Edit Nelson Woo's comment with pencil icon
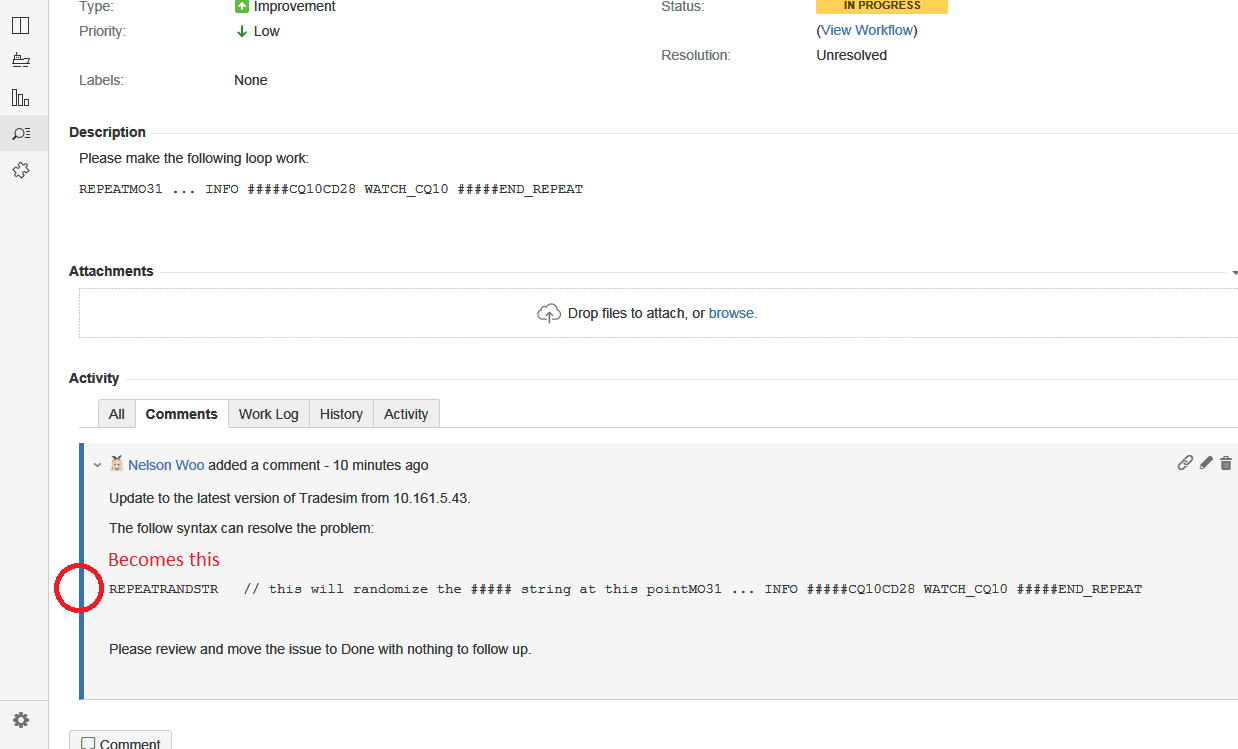This screenshot has height=749, width=1238. [1206, 463]
